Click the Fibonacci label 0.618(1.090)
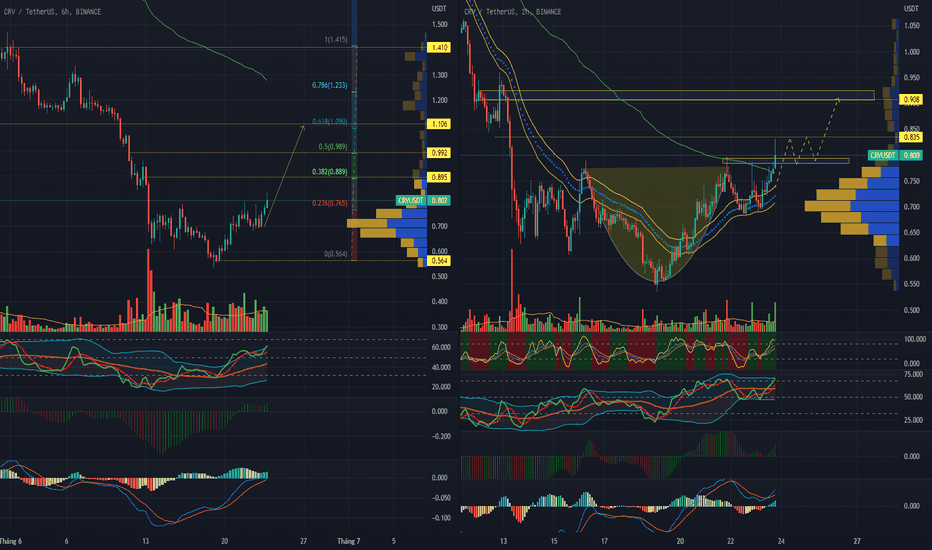932x550 pixels. click(330, 121)
